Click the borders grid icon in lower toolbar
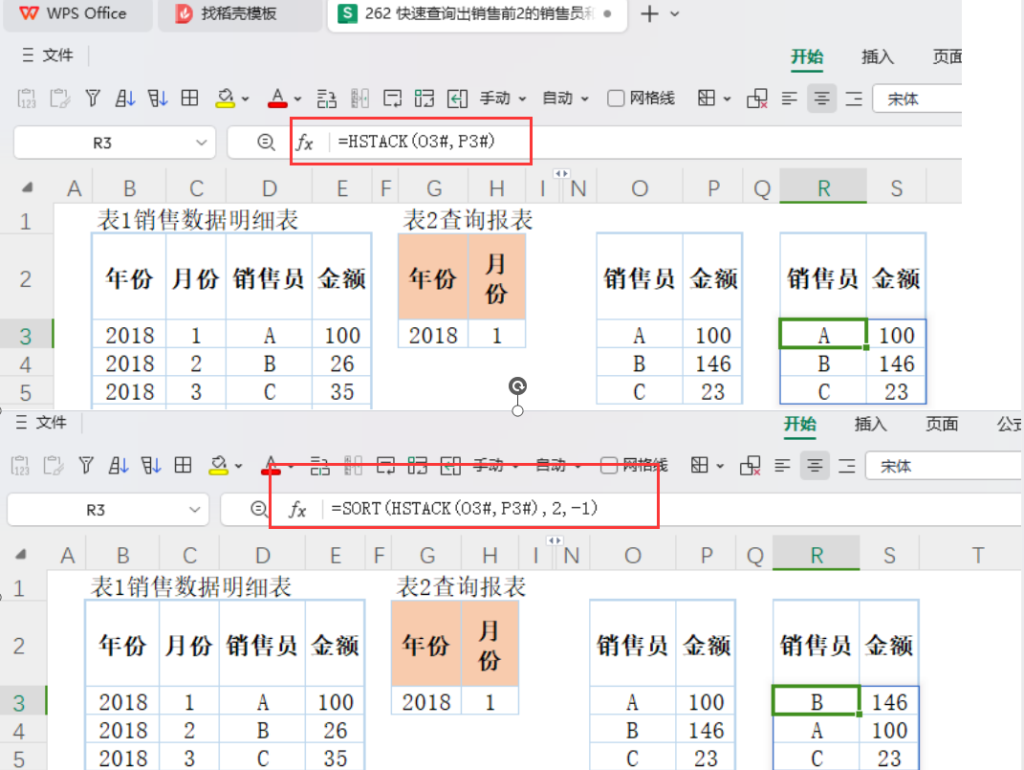Screen dimensions: 1024x770 (x=184, y=466)
